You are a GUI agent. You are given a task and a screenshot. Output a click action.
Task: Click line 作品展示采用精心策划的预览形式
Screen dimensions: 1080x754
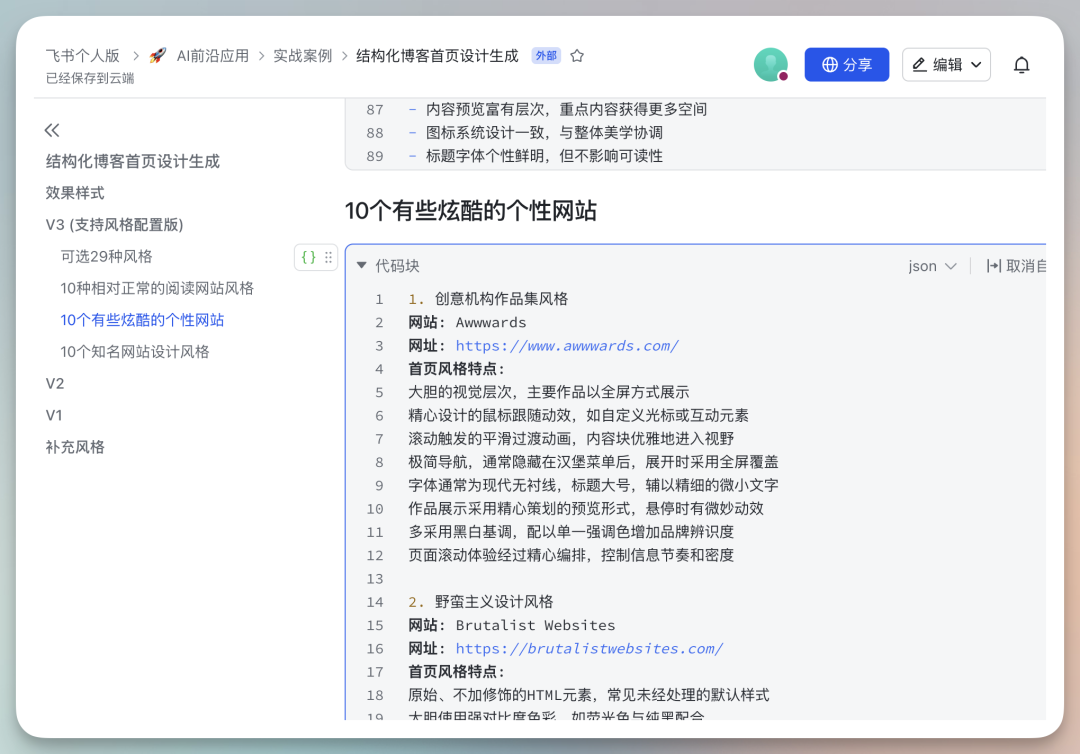coord(585,509)
